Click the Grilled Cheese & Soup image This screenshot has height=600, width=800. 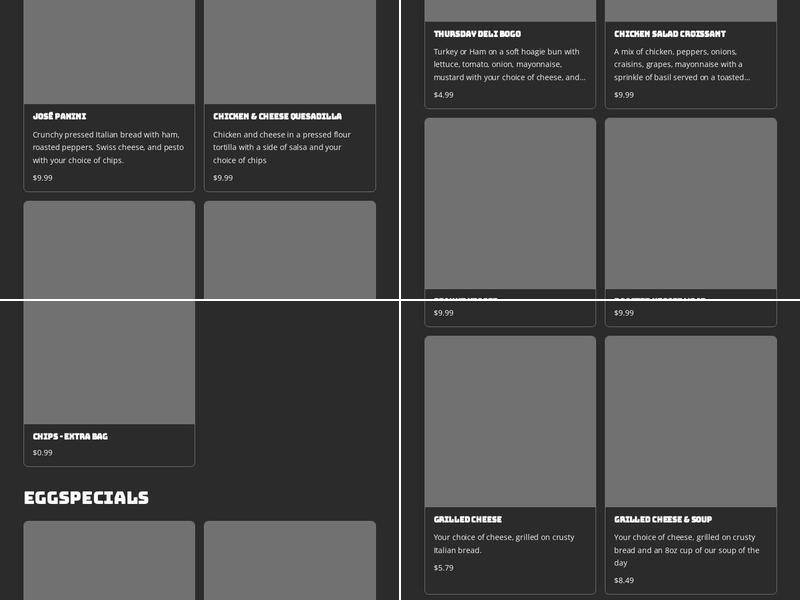coord(690,421)
